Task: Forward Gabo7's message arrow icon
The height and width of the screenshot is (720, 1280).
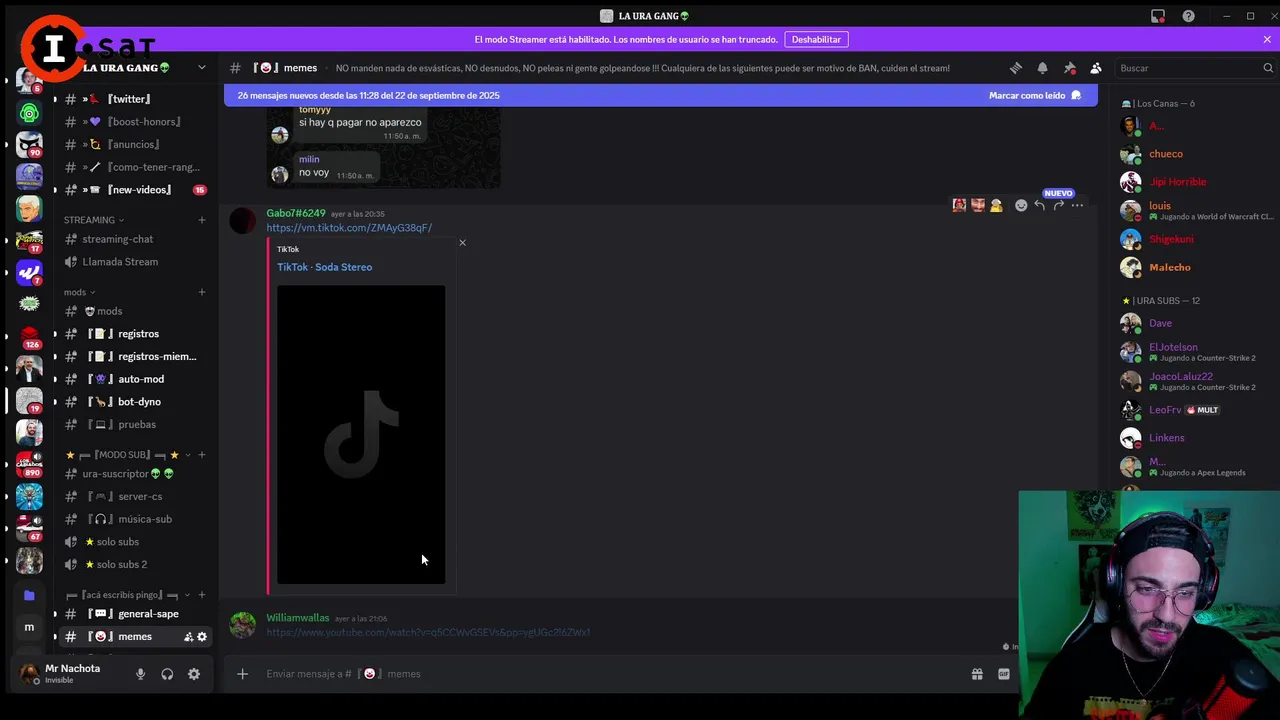Action: pos(1058,205)
